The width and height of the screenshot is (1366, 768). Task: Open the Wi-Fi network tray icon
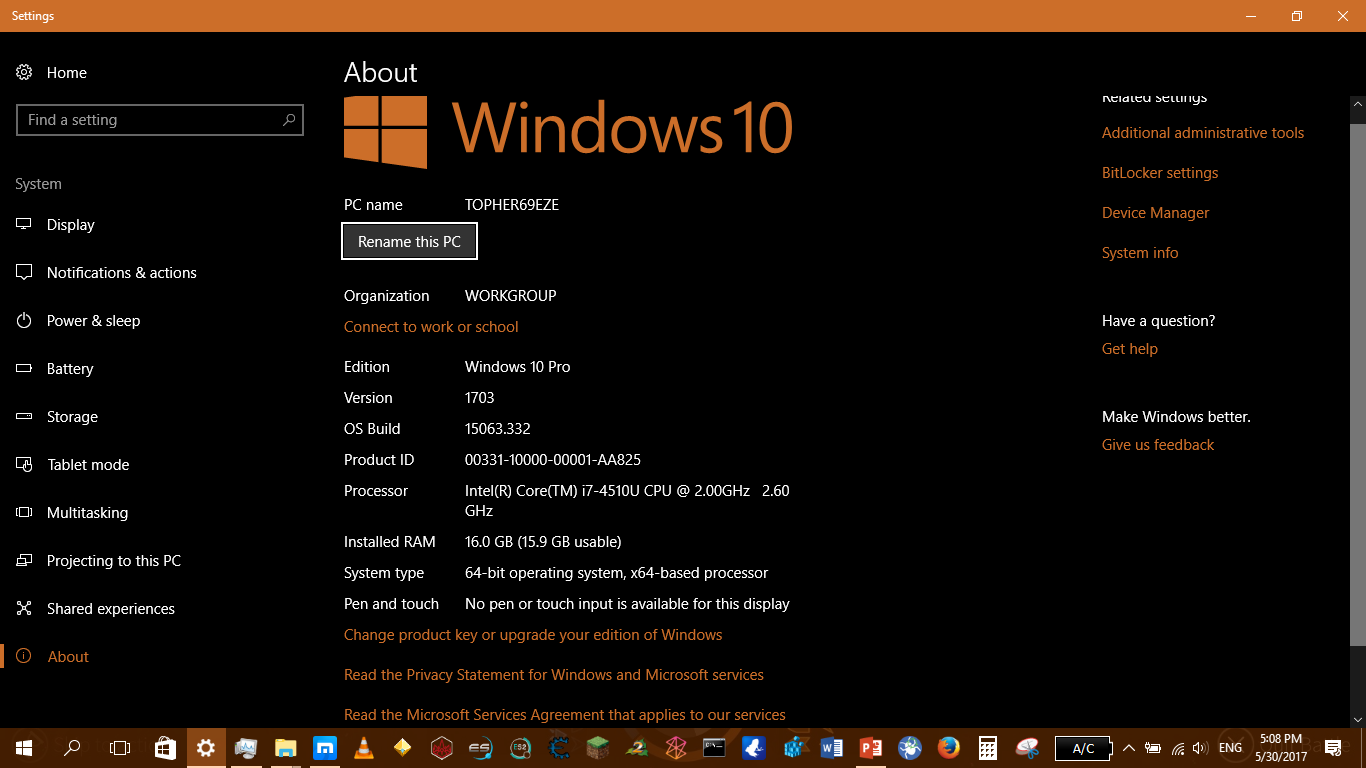[1178, 748]
